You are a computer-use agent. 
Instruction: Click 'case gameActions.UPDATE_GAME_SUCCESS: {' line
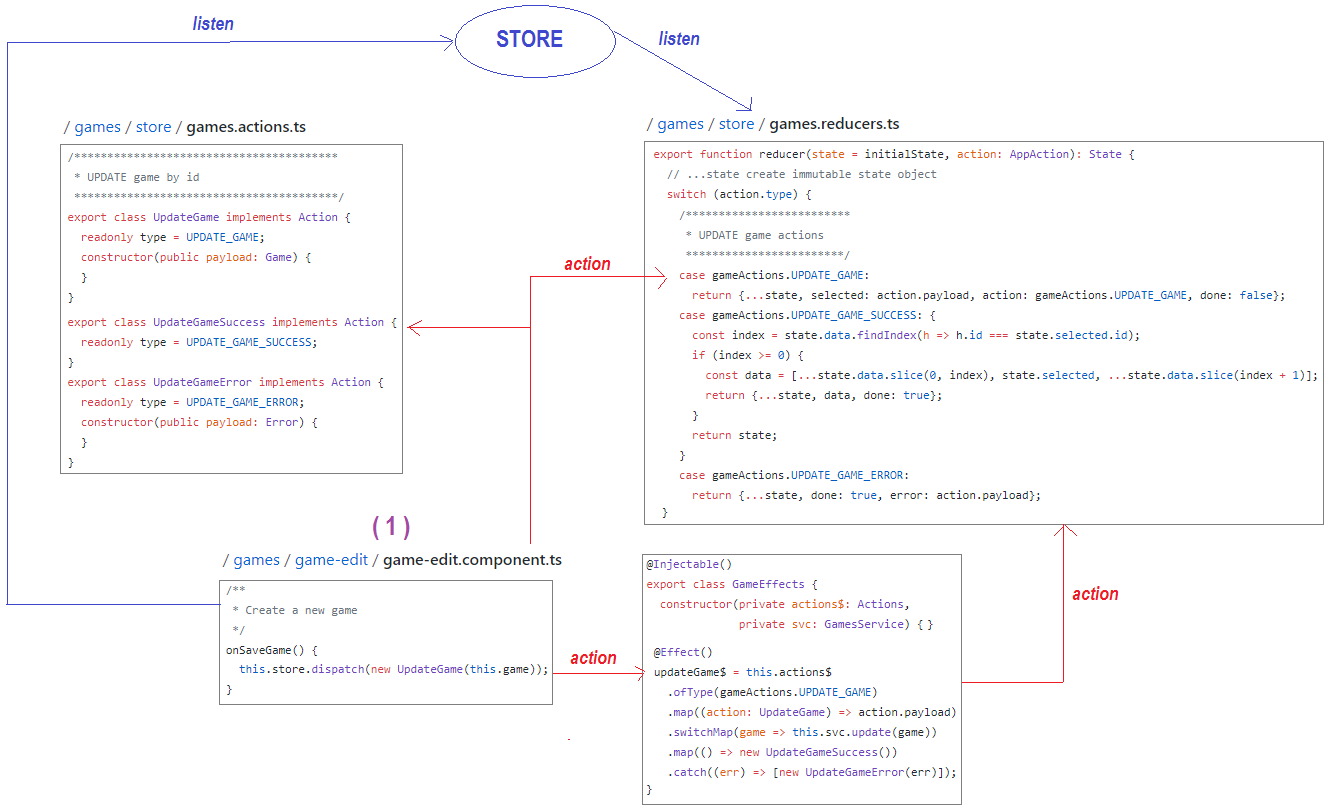click(807, 315)
